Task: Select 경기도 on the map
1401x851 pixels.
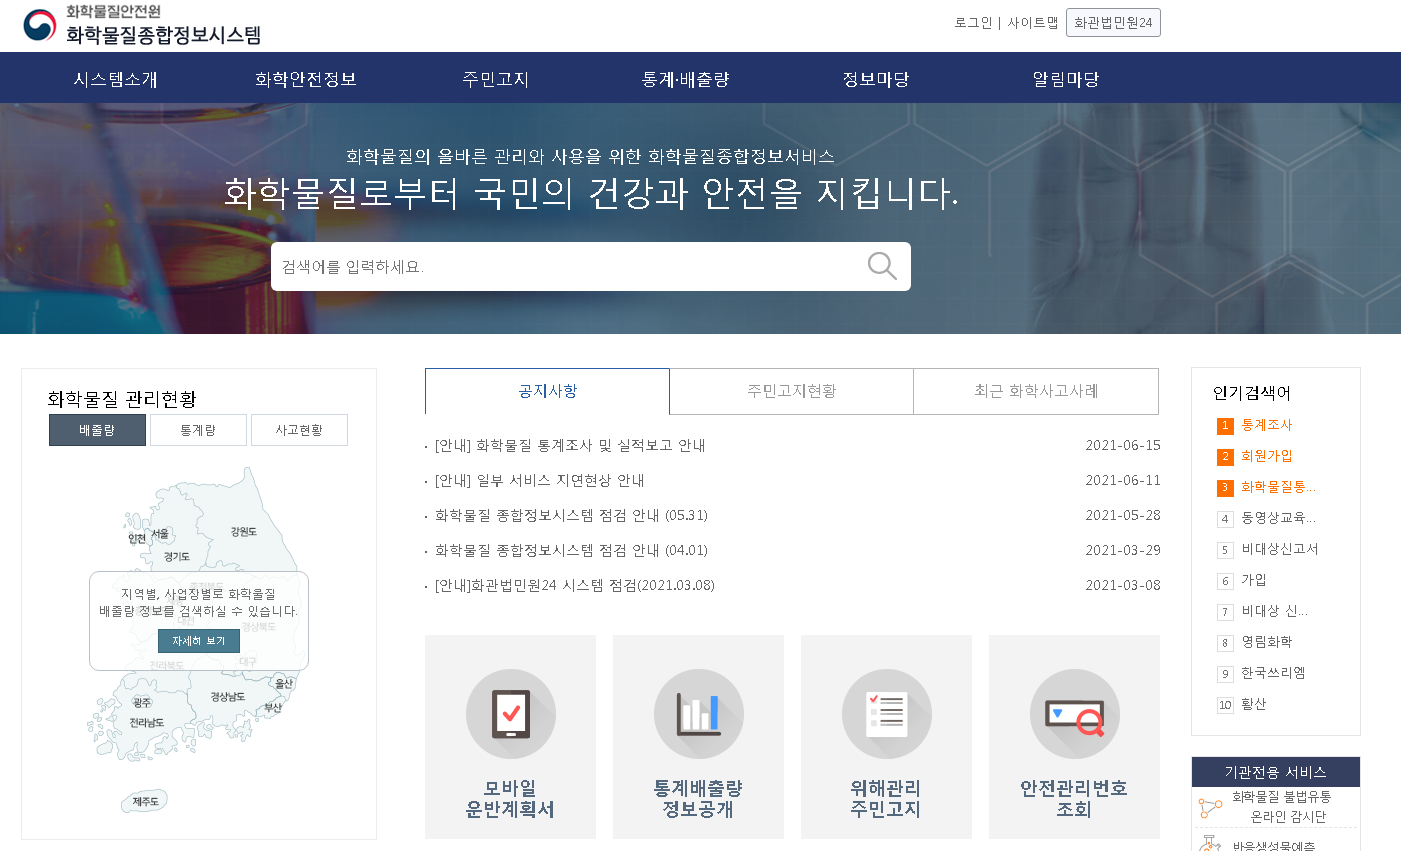Action: tap(177, 556)
